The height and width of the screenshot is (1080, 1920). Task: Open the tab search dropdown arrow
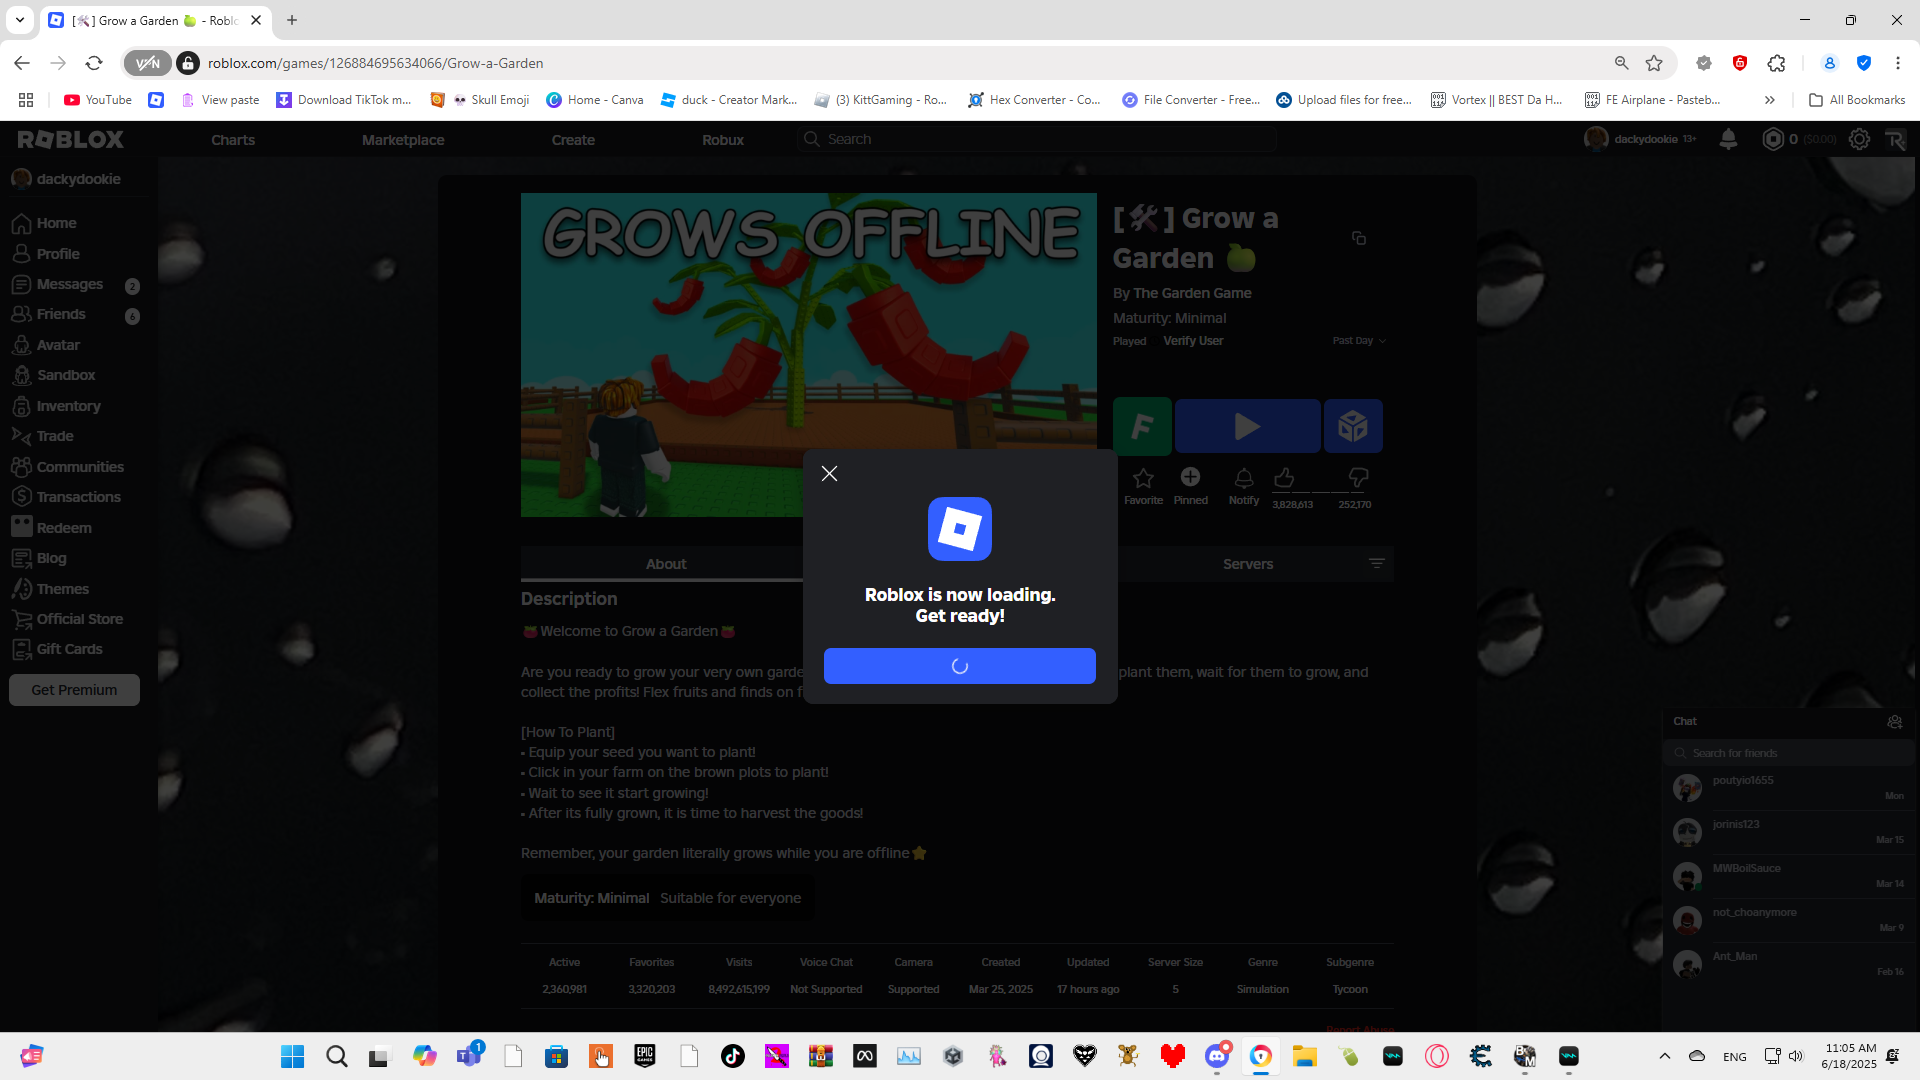[19, 20]
